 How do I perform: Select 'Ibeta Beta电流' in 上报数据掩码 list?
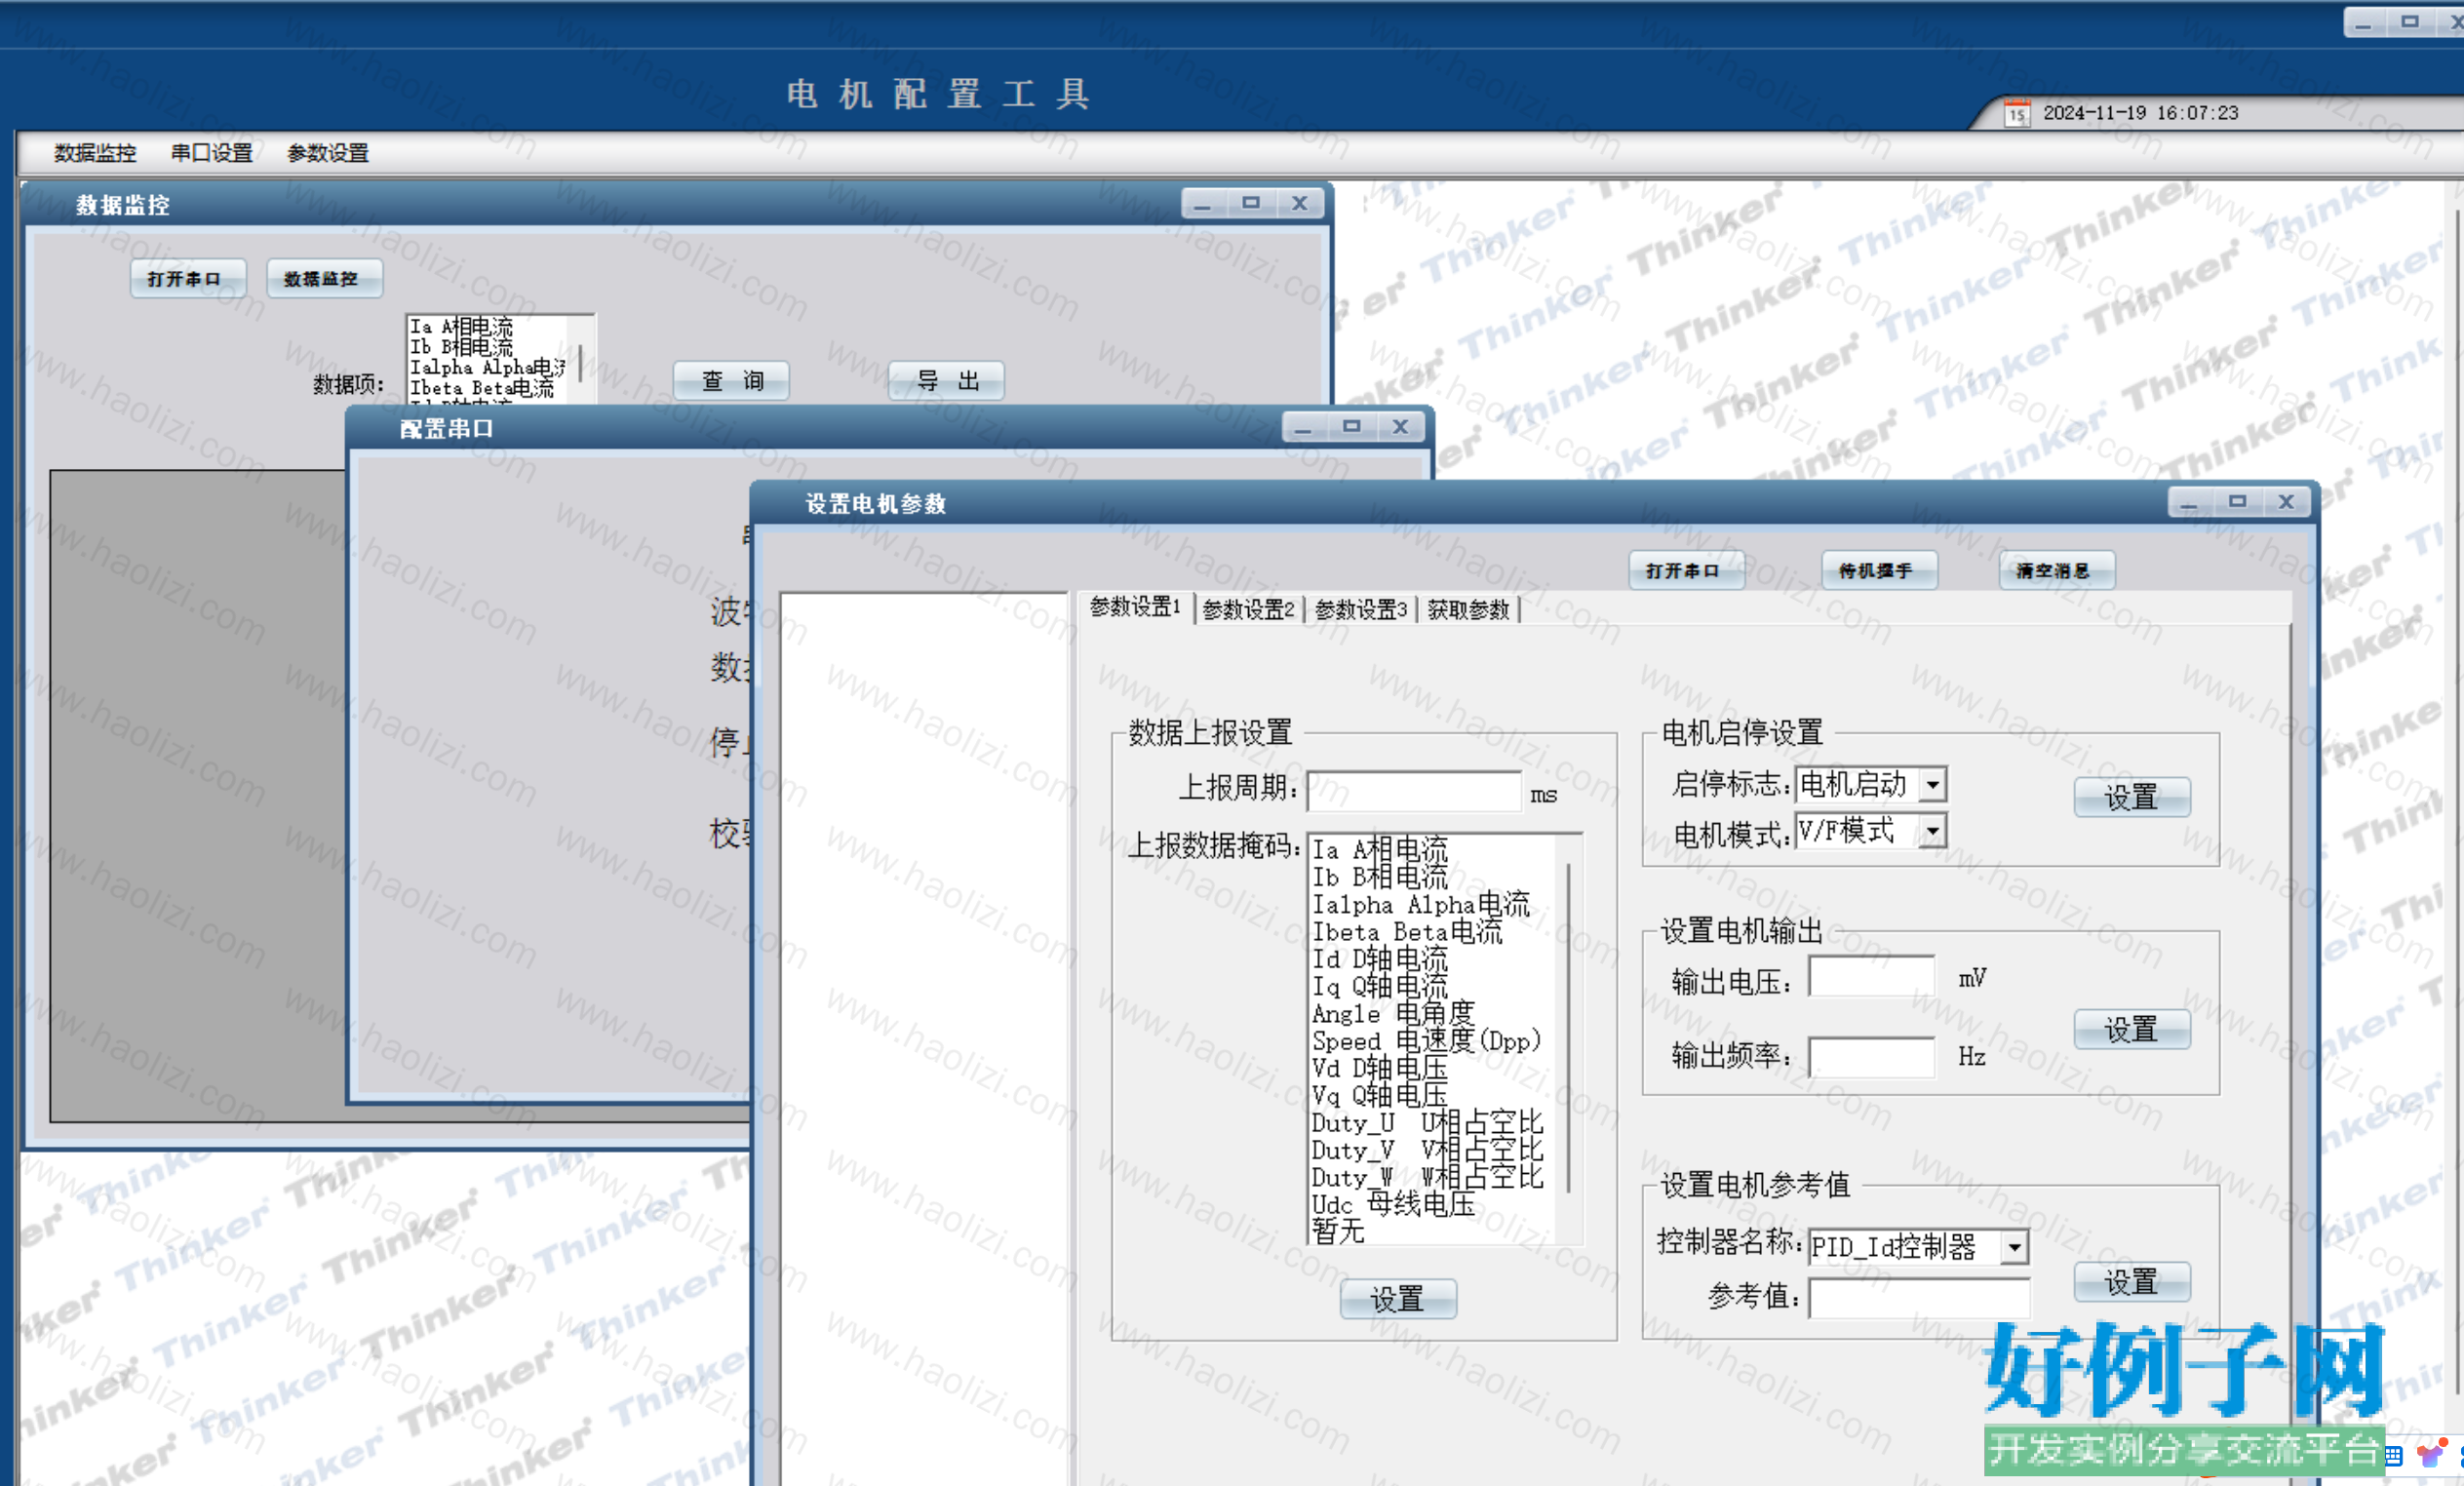point(1407,932)
